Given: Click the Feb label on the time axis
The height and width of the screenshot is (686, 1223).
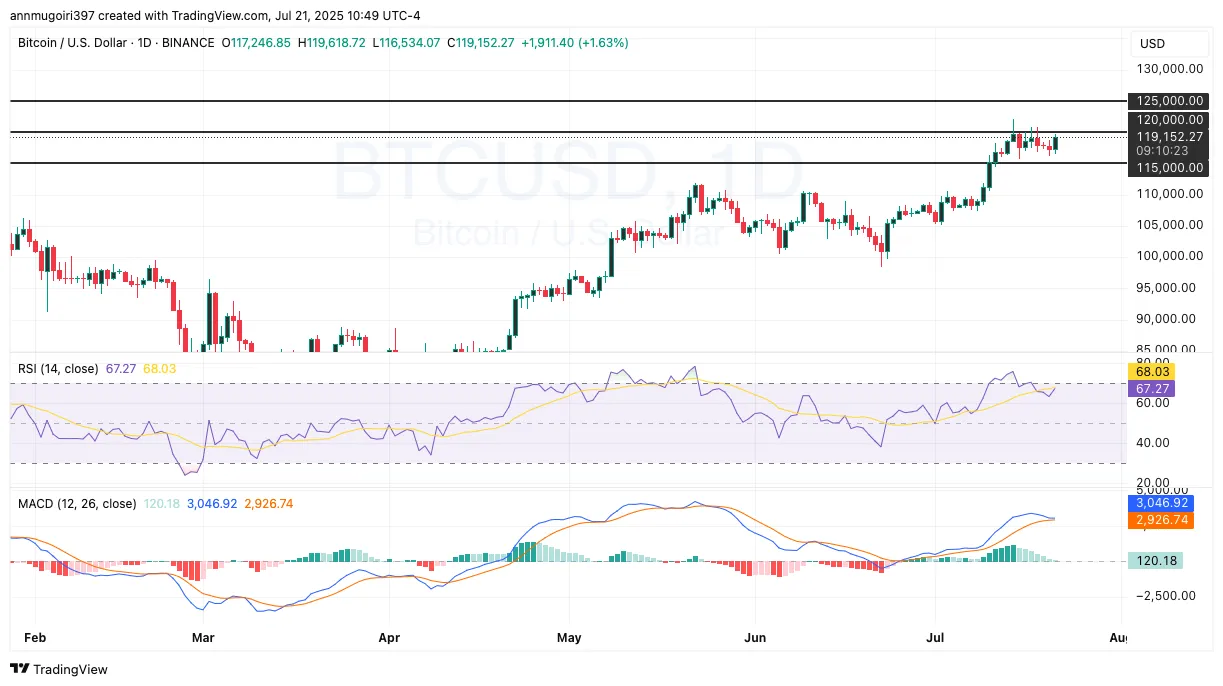Looking at the screenshot, I should 35,637.
